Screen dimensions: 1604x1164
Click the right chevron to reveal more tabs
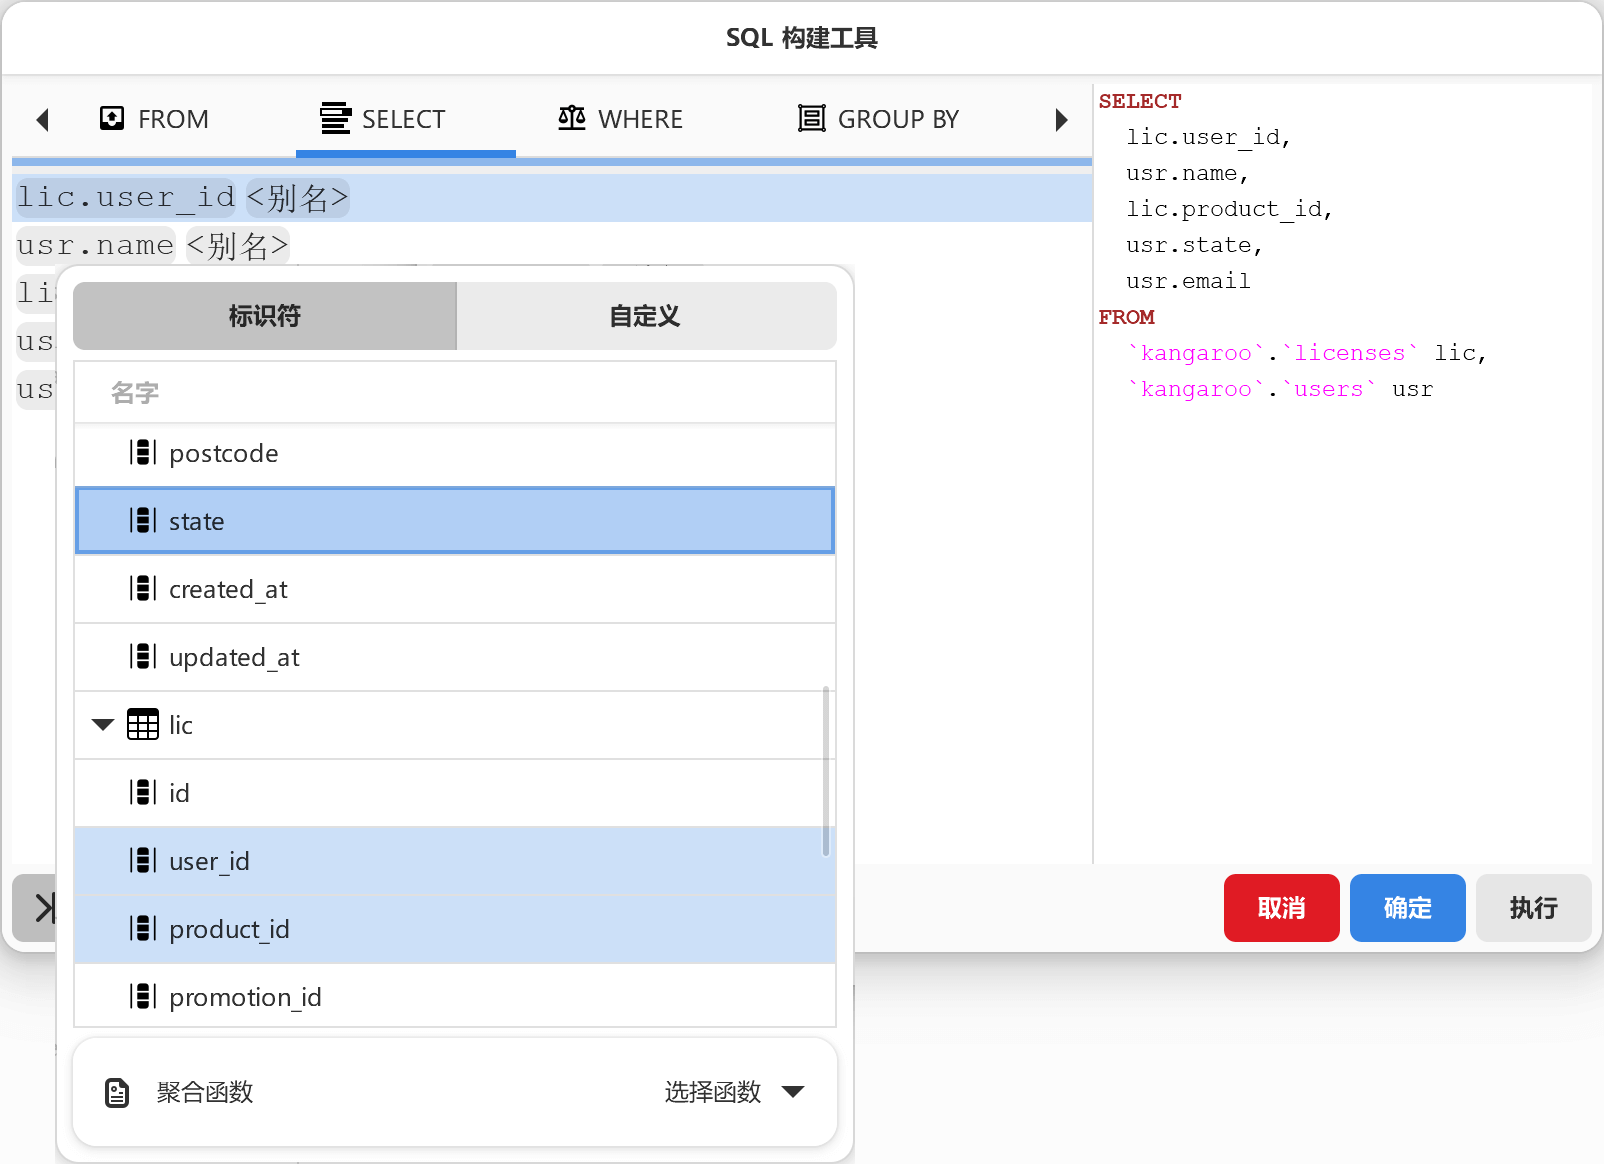point(1061,119)
